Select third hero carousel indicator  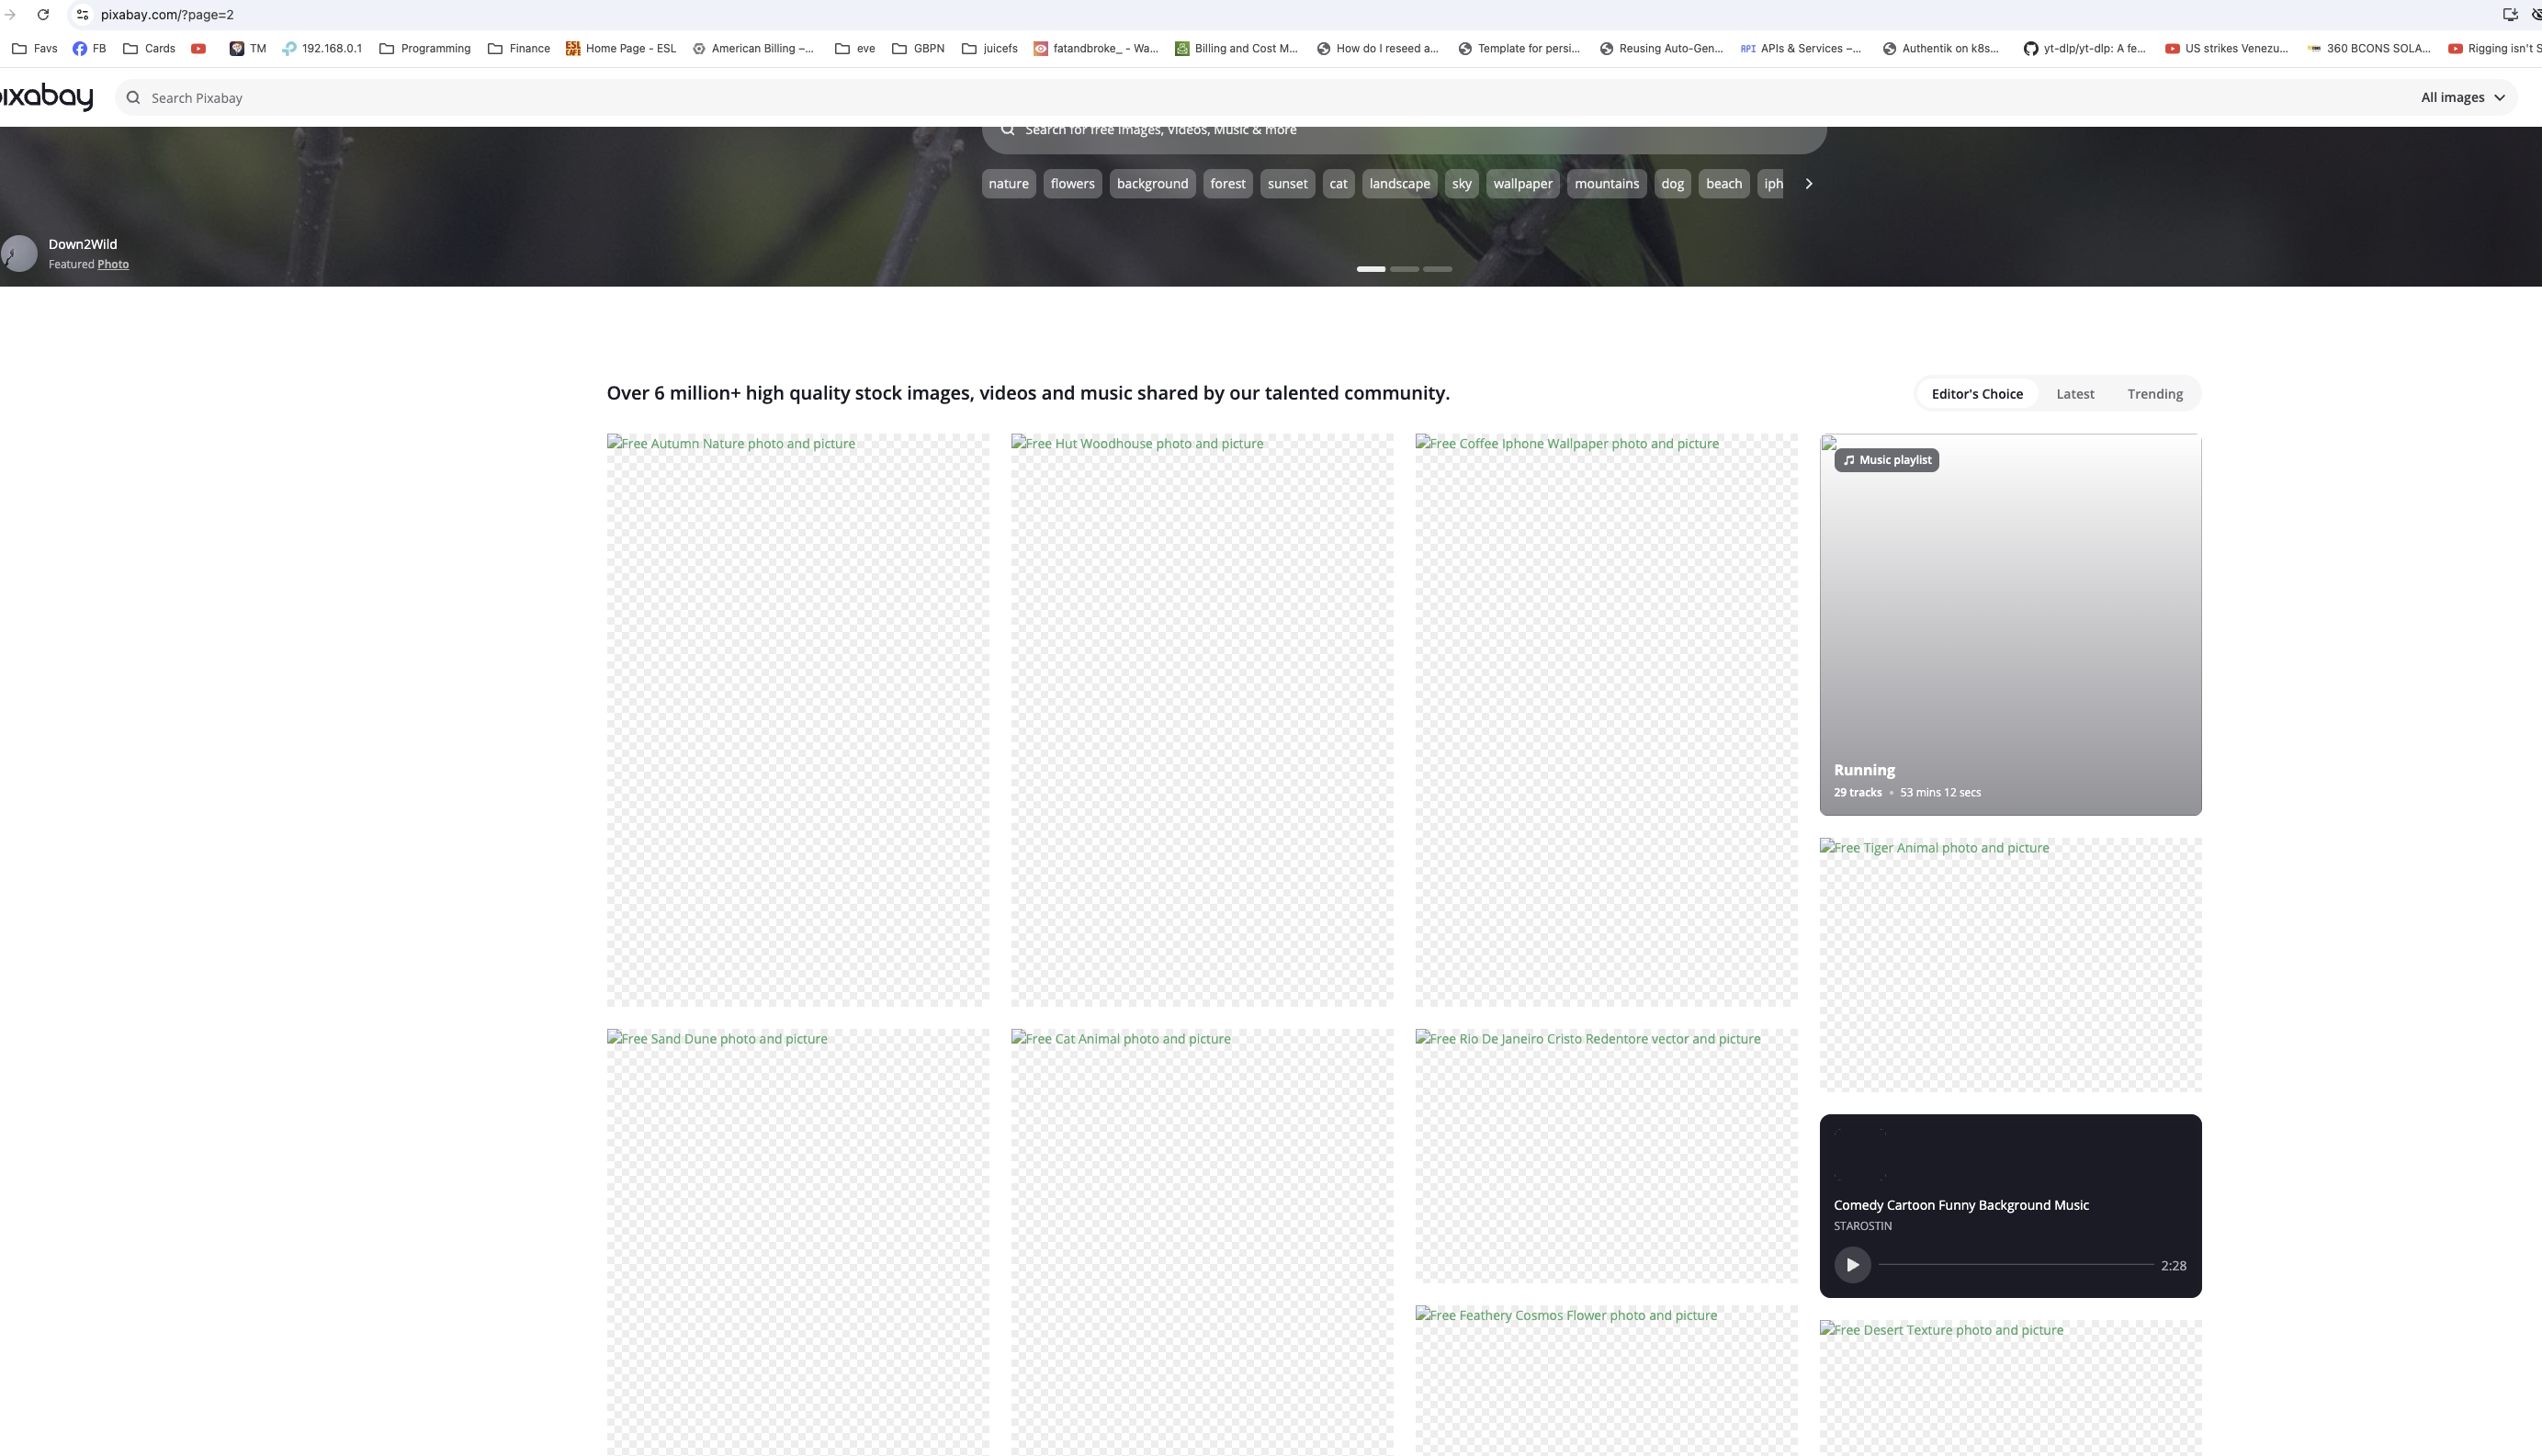[1437, 269]
